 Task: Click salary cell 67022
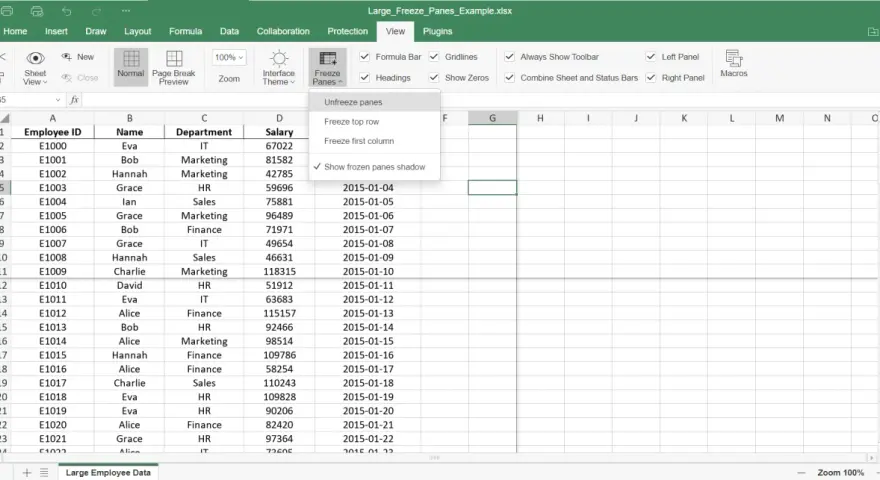click(279, 146)
